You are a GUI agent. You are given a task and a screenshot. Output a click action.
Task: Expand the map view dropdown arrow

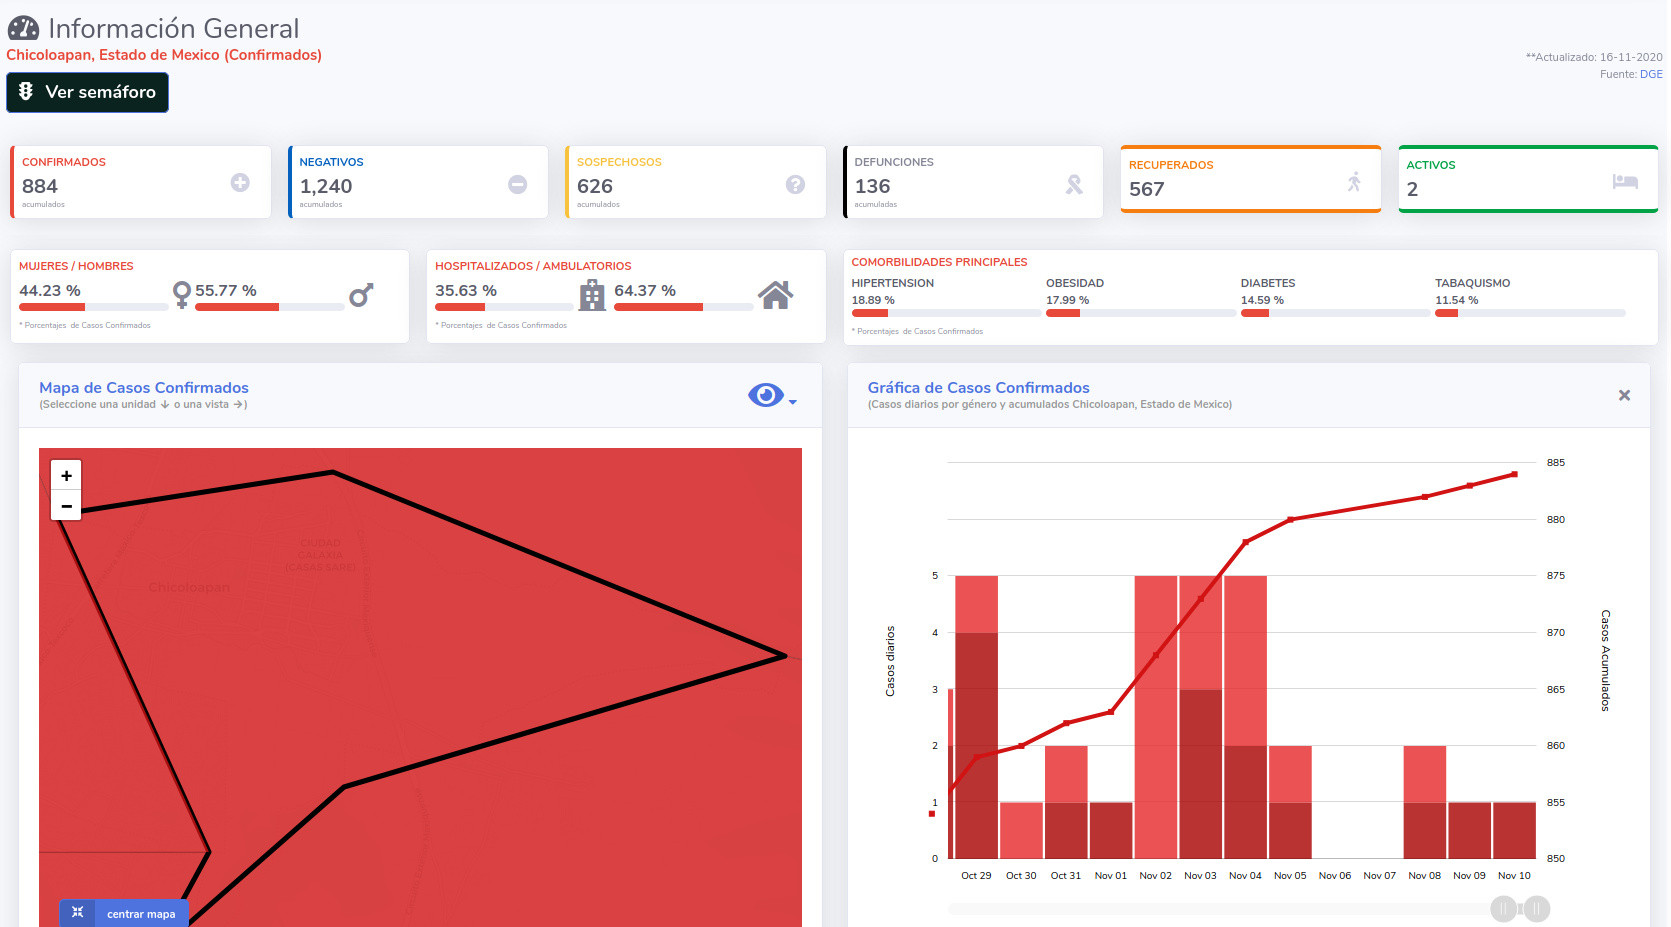click(793, 402)
